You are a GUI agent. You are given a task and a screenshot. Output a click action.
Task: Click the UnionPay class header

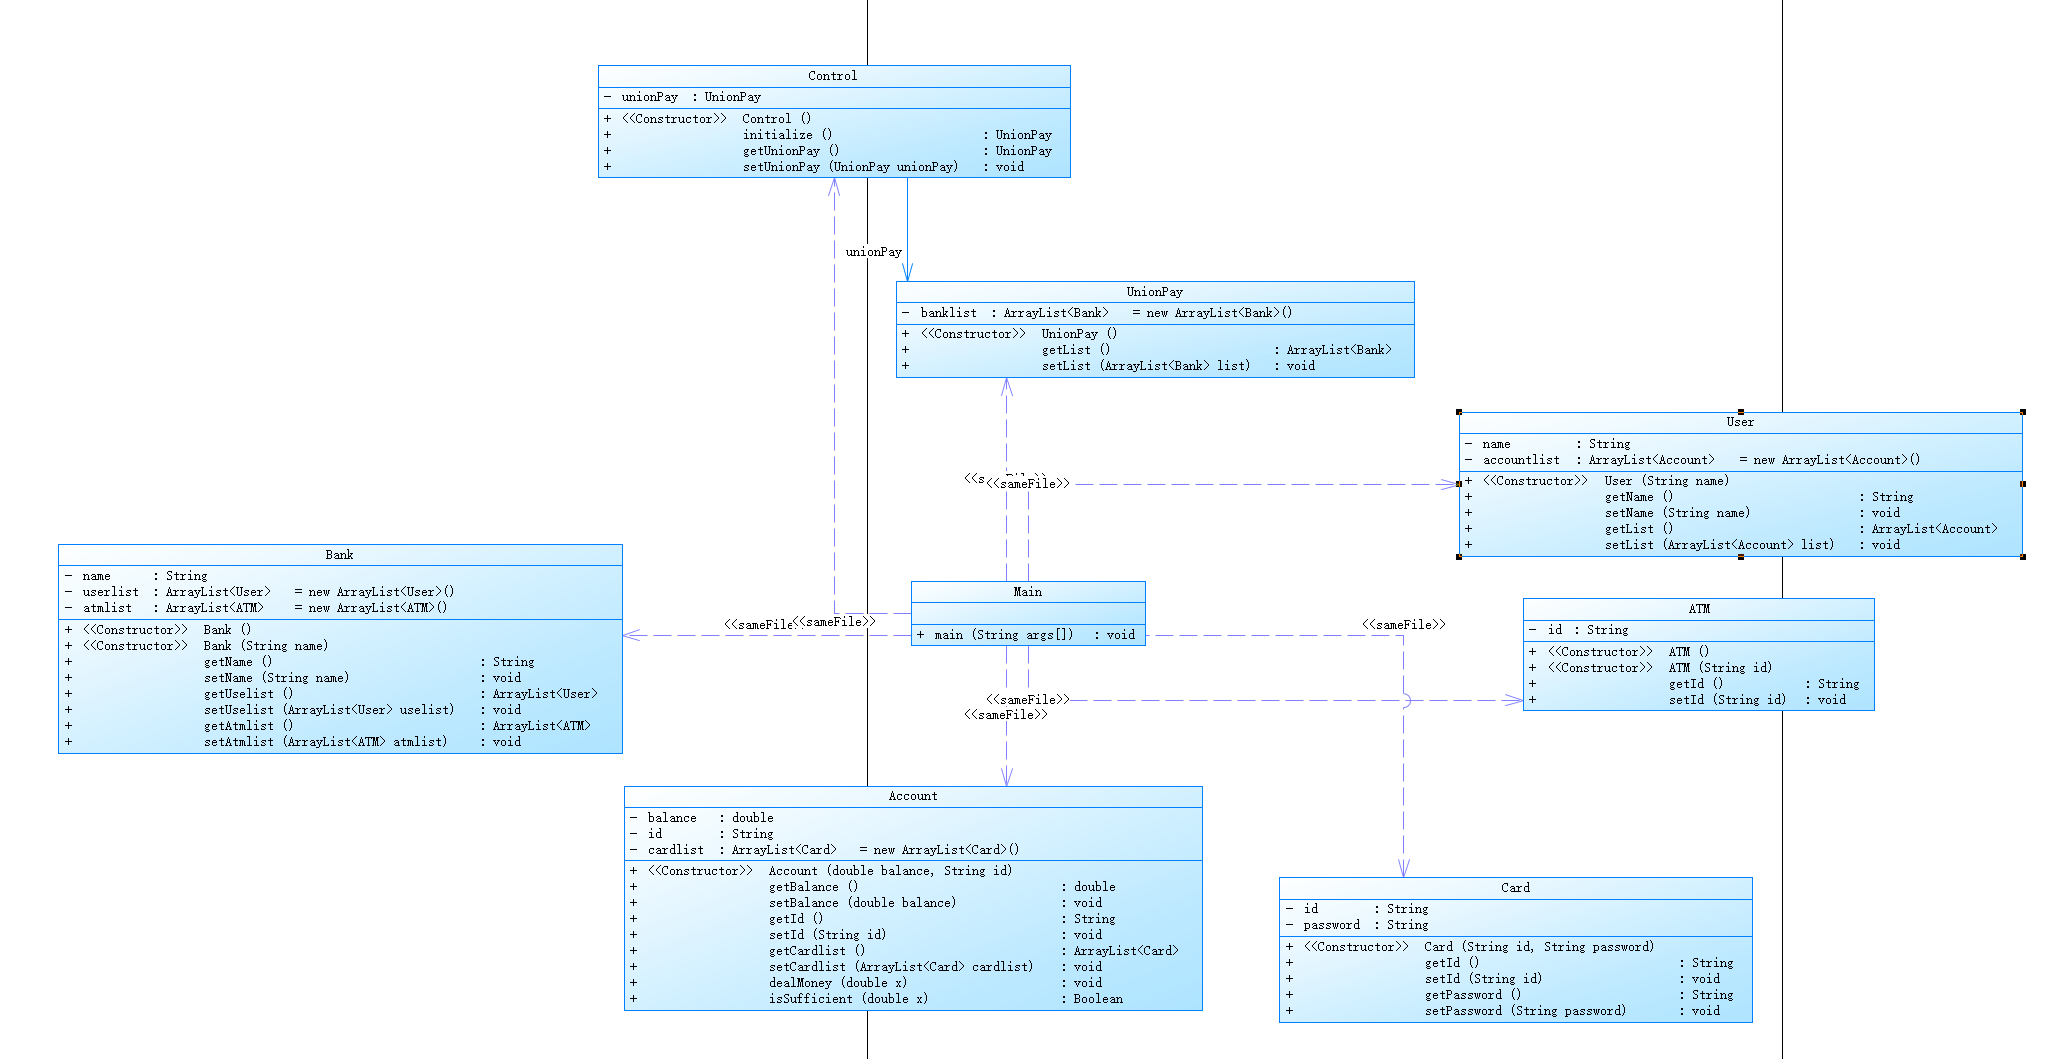click(1154, 292)
